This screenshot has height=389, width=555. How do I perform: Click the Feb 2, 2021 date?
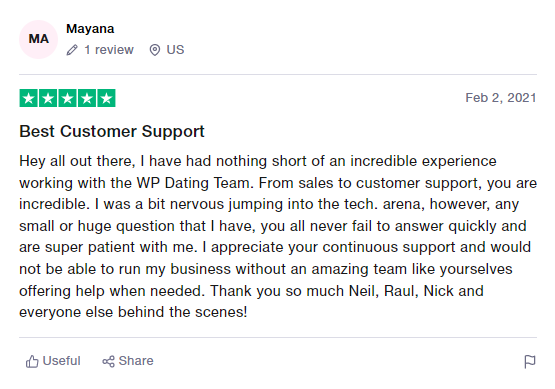click(x=500, y=98)
